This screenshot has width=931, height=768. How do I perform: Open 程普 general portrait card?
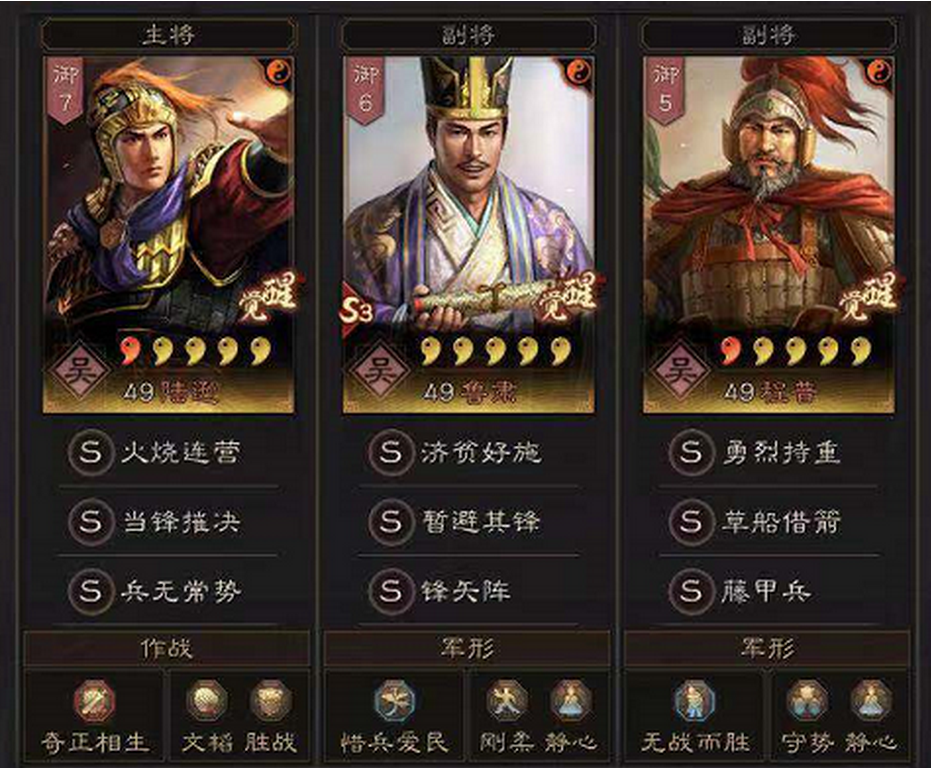[769, 235]
